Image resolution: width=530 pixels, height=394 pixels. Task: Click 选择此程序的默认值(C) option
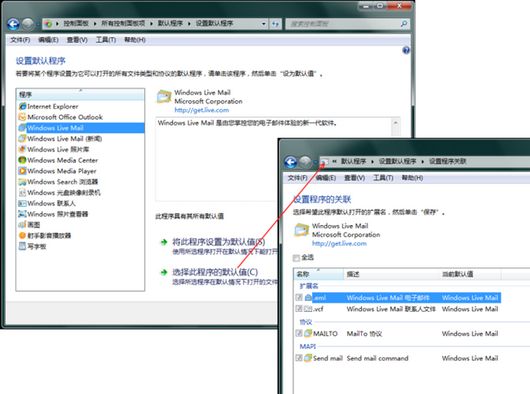[215, 272]
